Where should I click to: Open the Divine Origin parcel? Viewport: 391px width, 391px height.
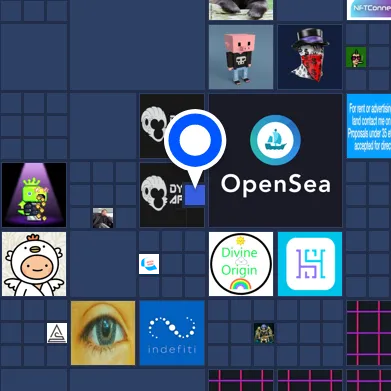[241, 264]
